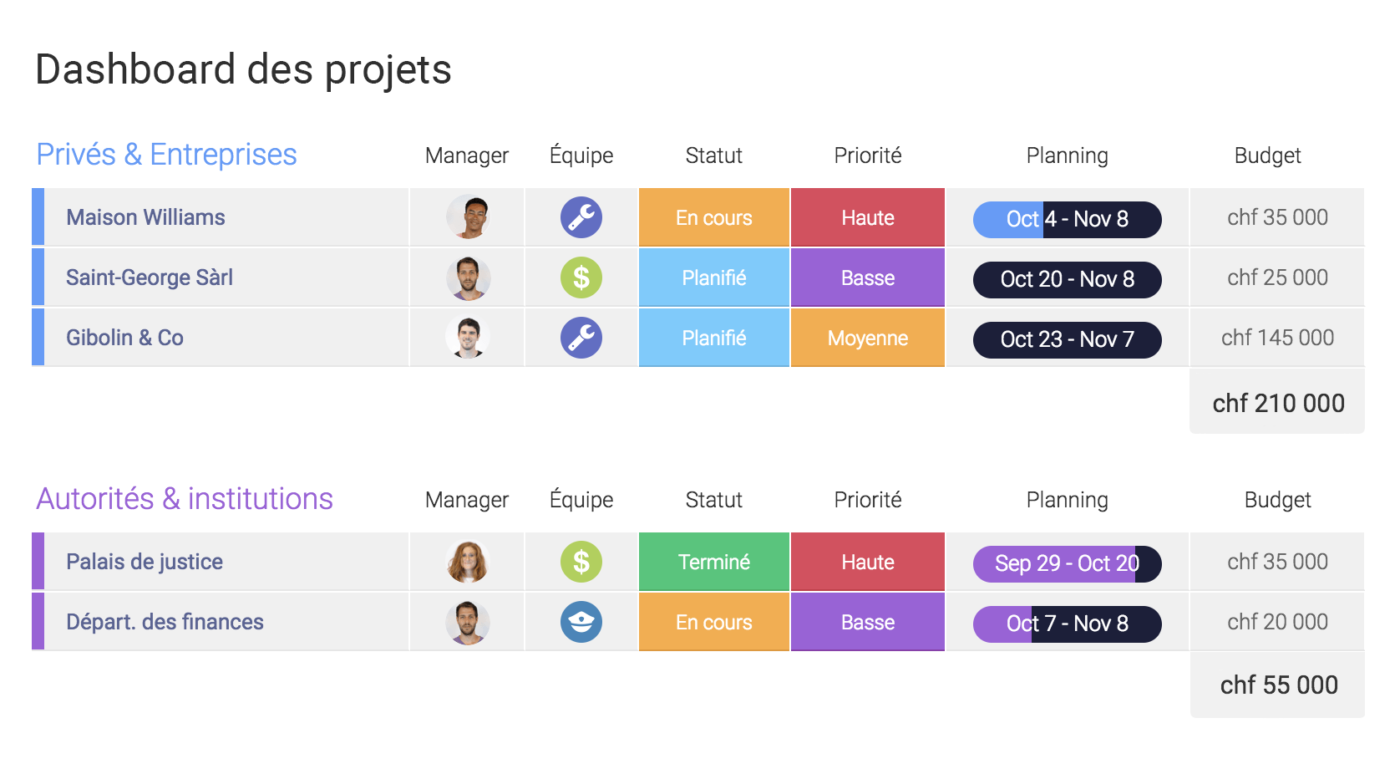Open the Maison Williams project
Image resolution: width=1400 pixels, height=774 pixels.
145,217
